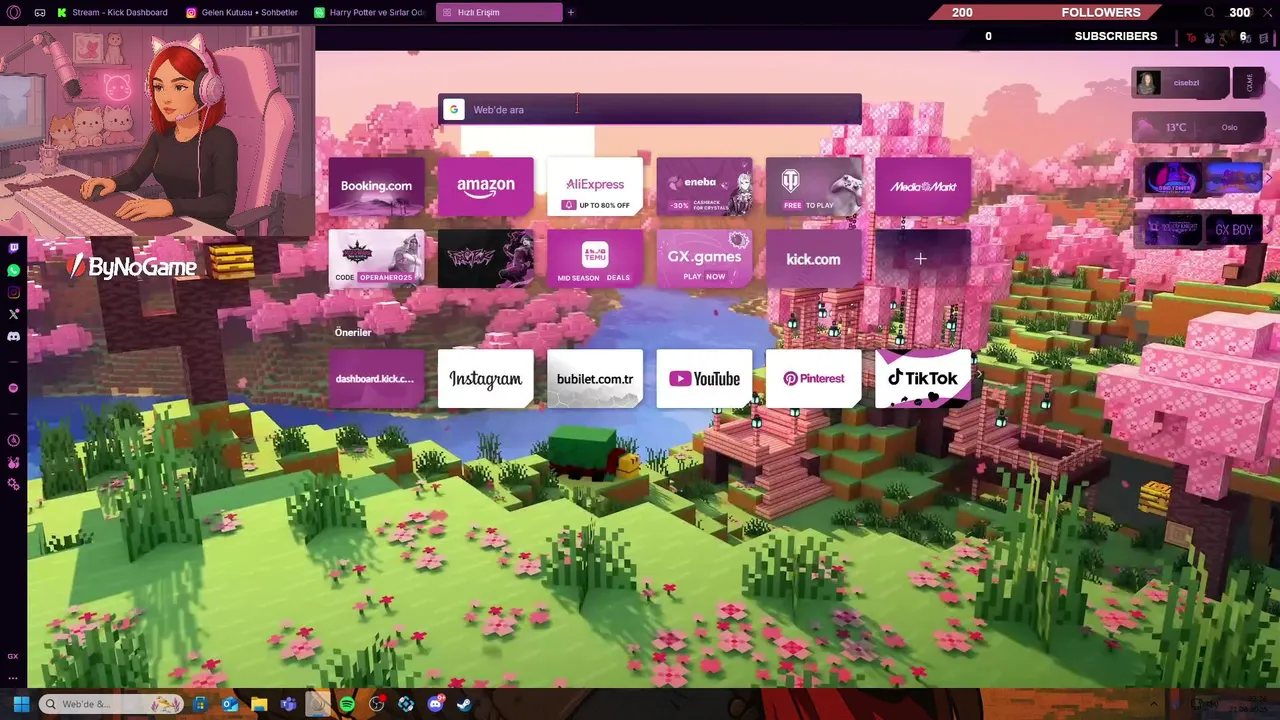
Task: Open Spotify from the taskbar
Action: (347, 704)
